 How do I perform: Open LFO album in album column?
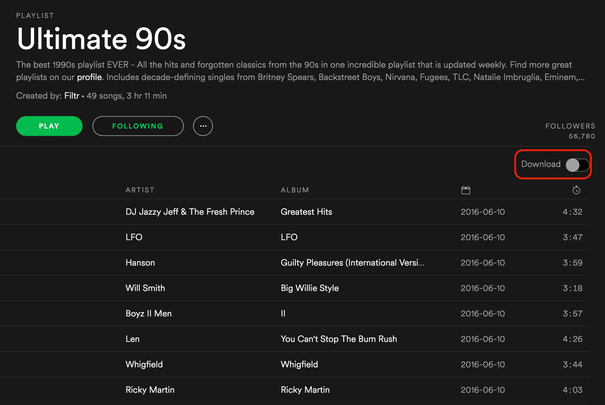[289, 237]
